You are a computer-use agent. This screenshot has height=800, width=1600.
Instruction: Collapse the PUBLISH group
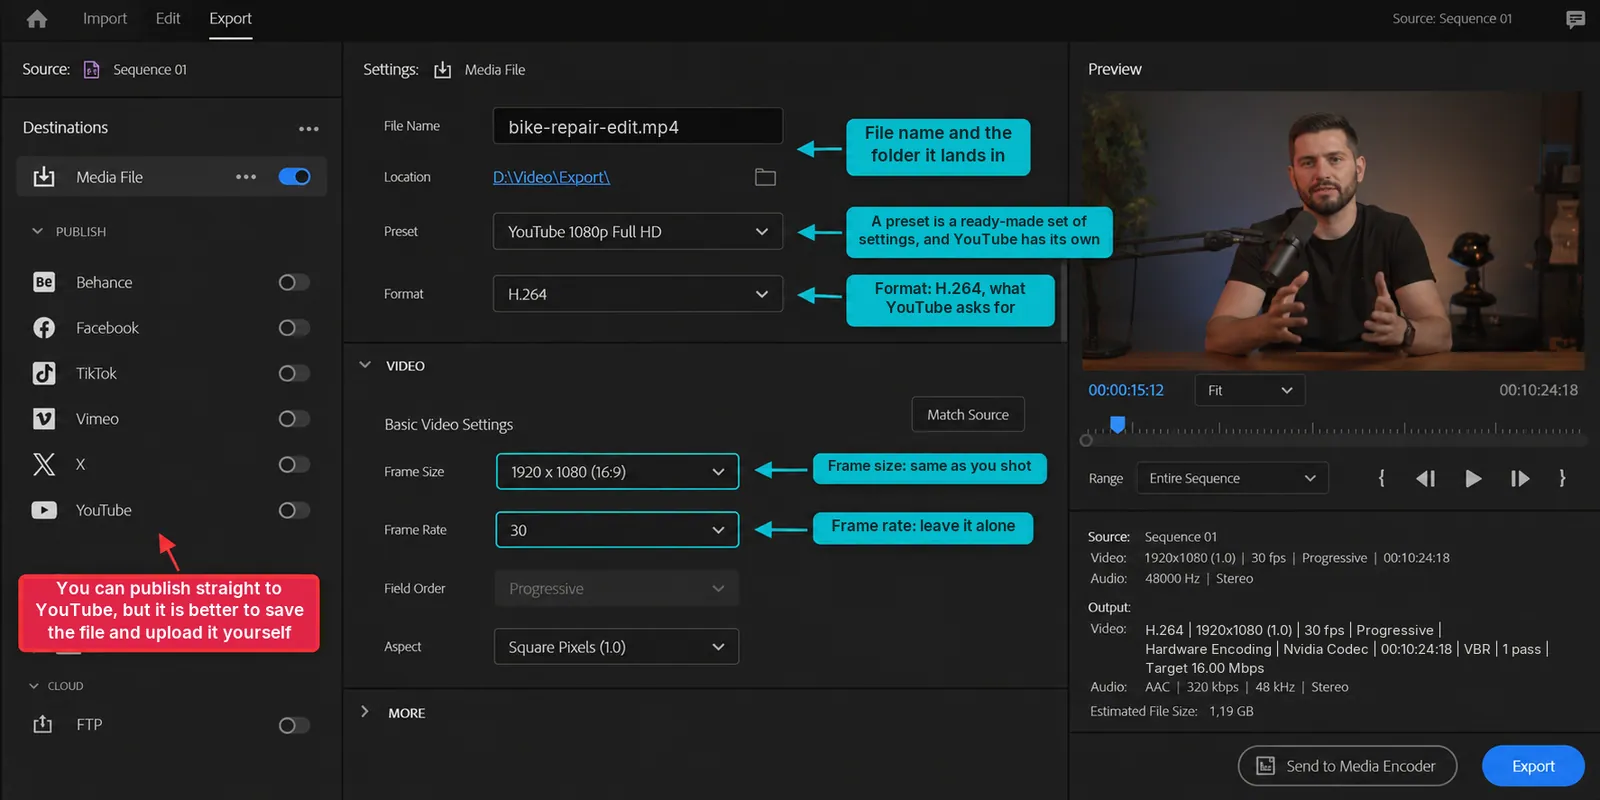[37, 231]
